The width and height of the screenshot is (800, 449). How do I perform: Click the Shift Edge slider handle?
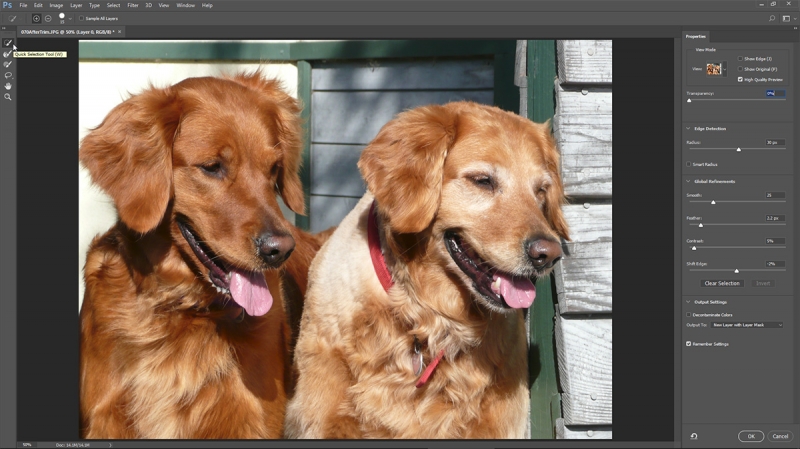[x=736, y=271]
